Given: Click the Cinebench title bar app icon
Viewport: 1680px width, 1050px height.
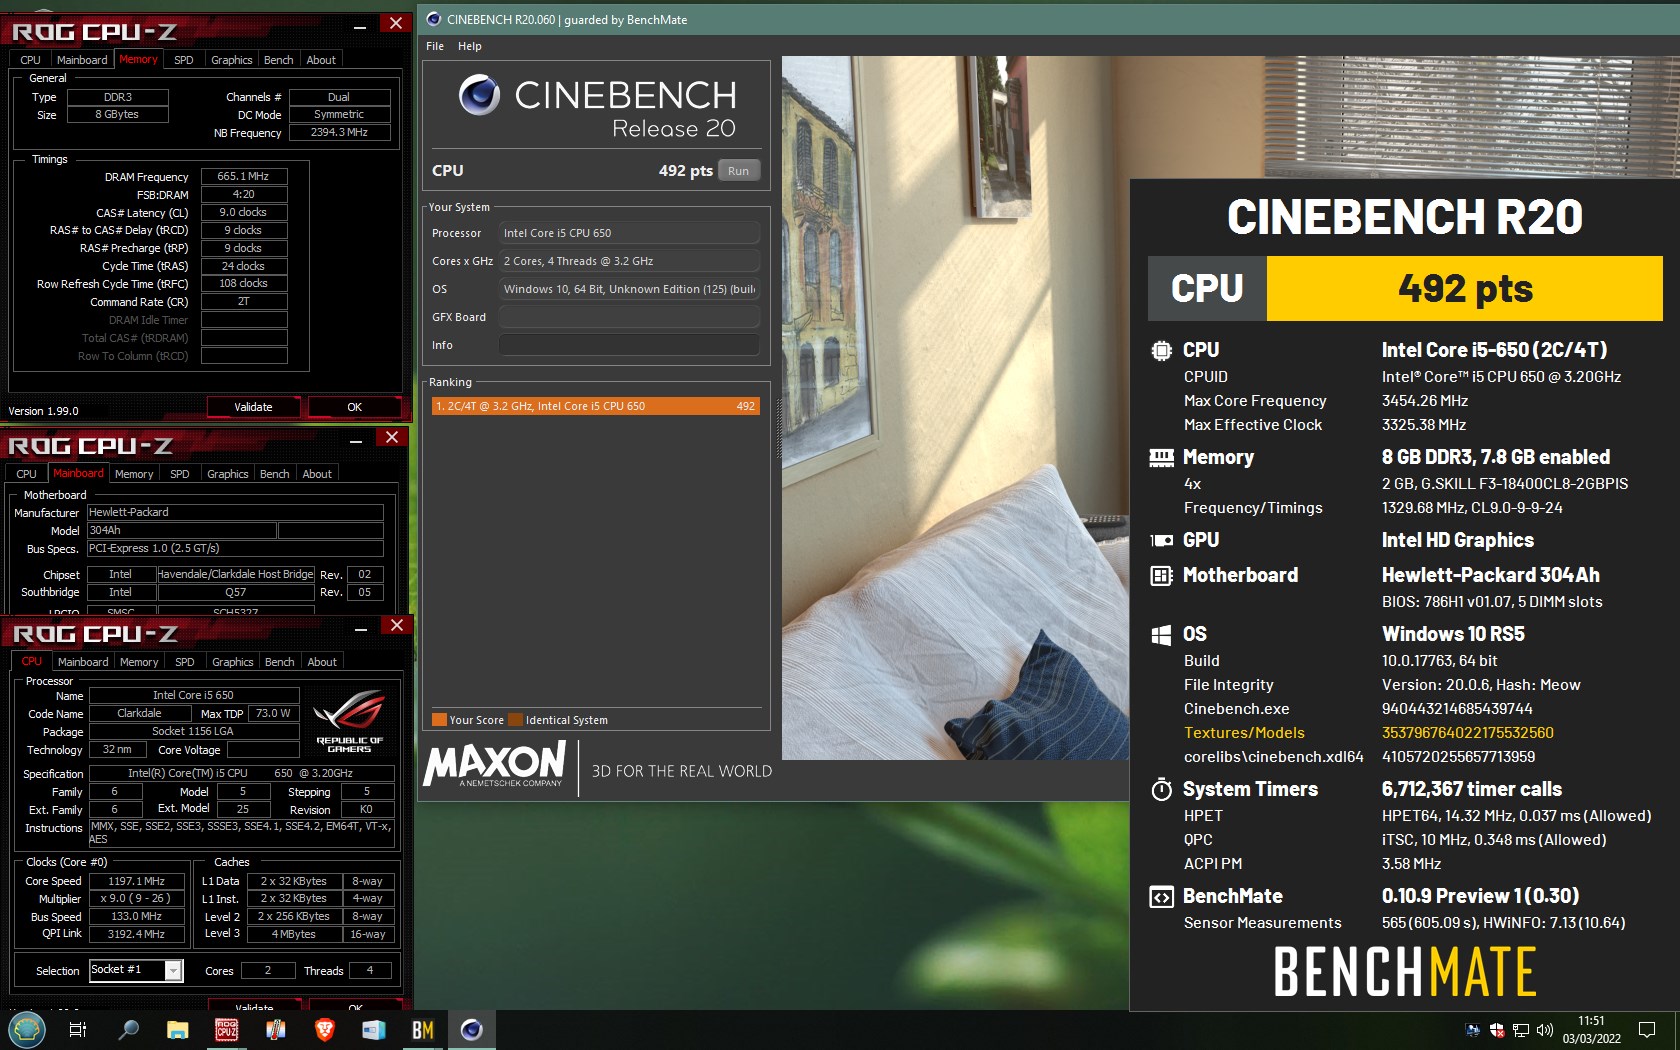Looking at the screenshot, I should [434, 19].
